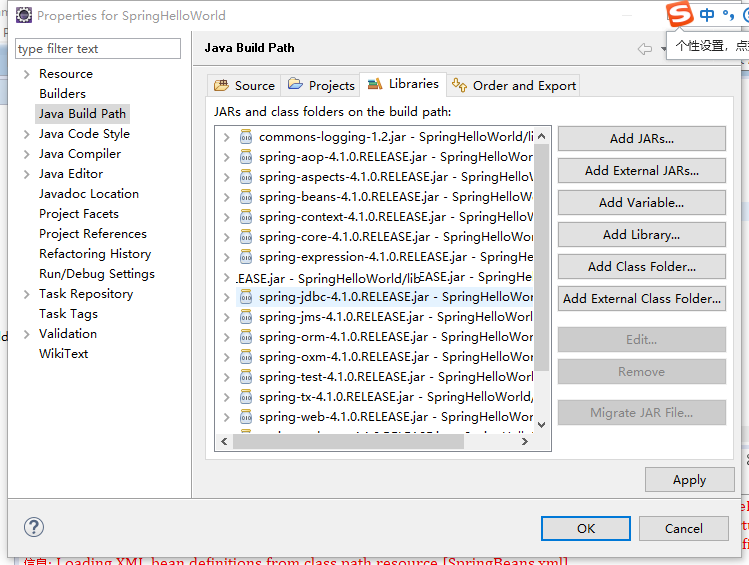Switch to the Source tab
Image resolution: width=749 pixels, height=565 pixels.
[x=245, y=86]
